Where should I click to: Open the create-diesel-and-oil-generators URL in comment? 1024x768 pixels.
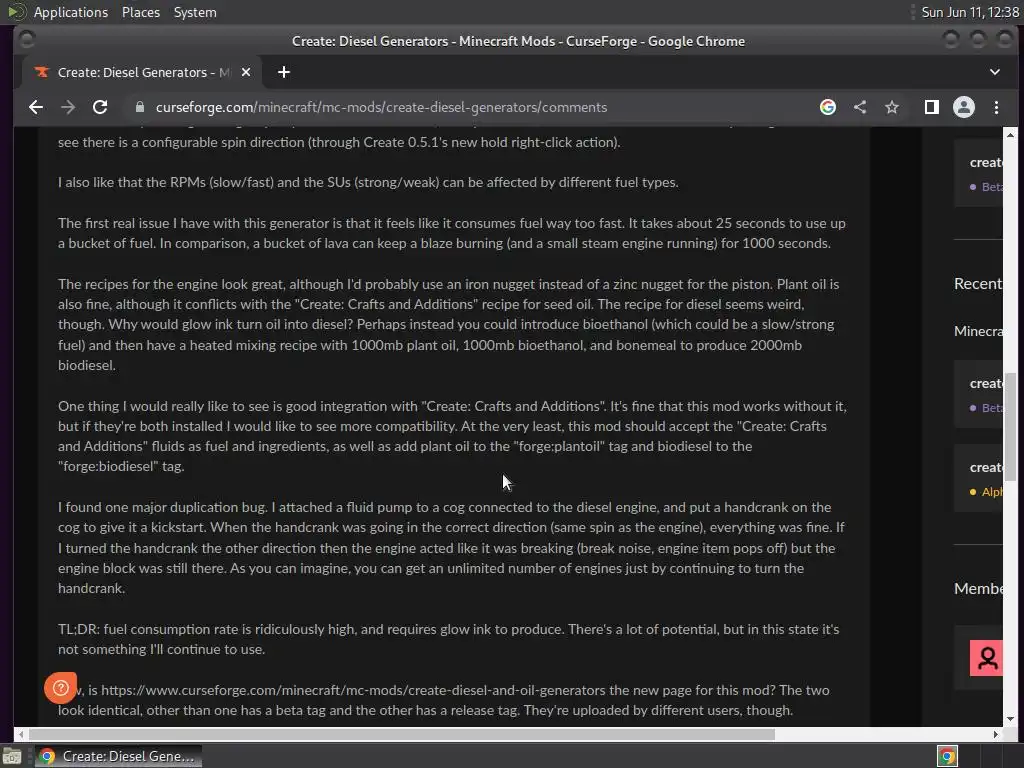coord(353,690)
